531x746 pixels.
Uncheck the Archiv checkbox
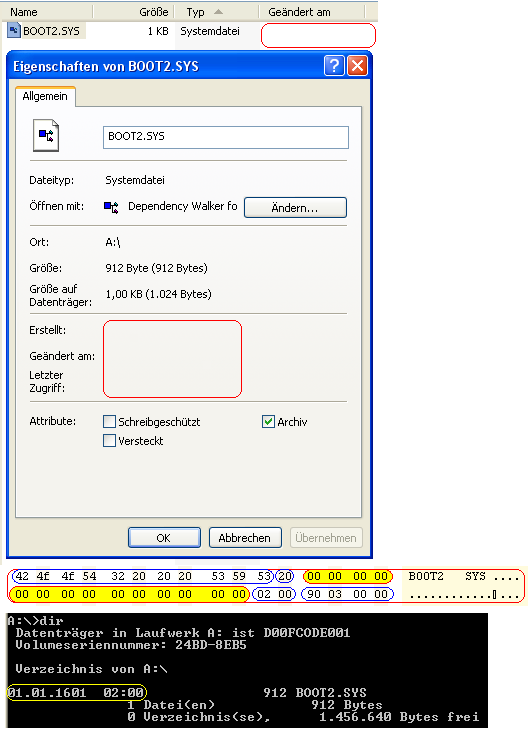(x=268, y=422)
